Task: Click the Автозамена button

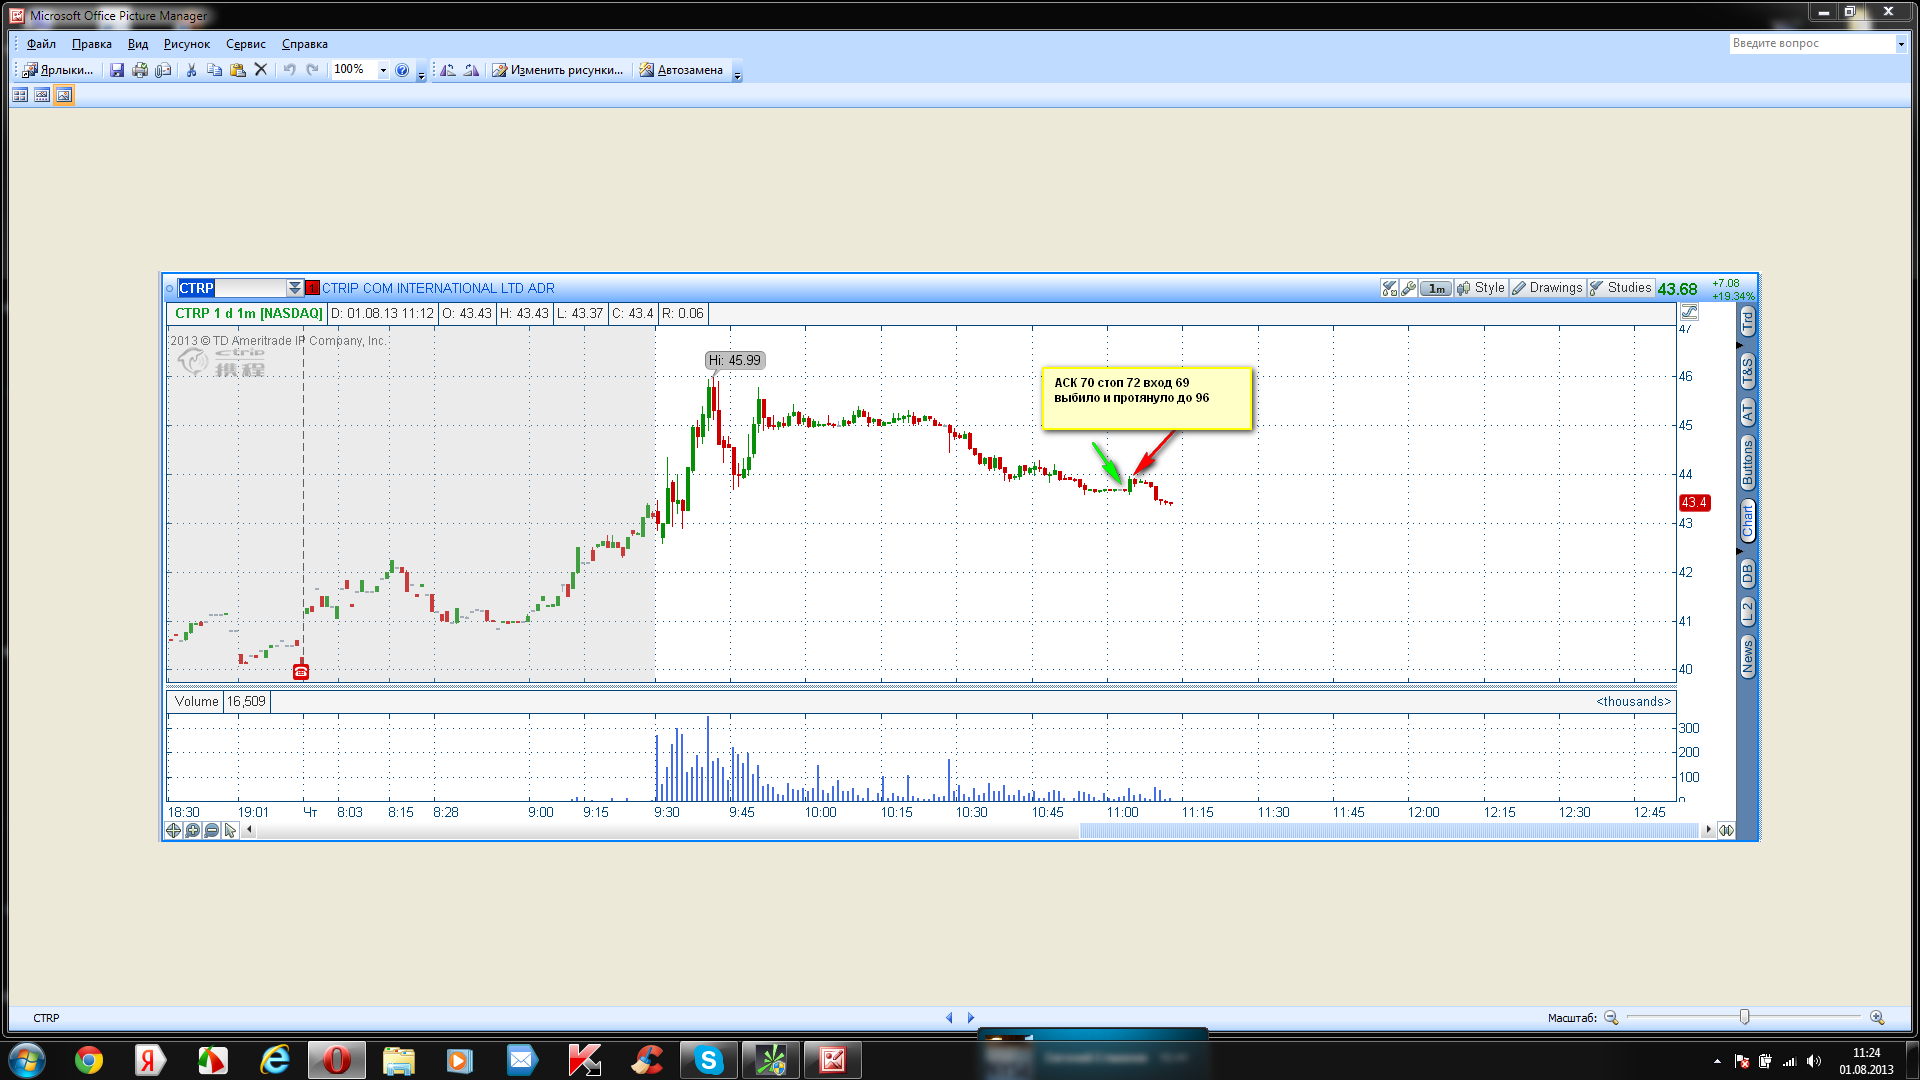Action: (681, 70)
